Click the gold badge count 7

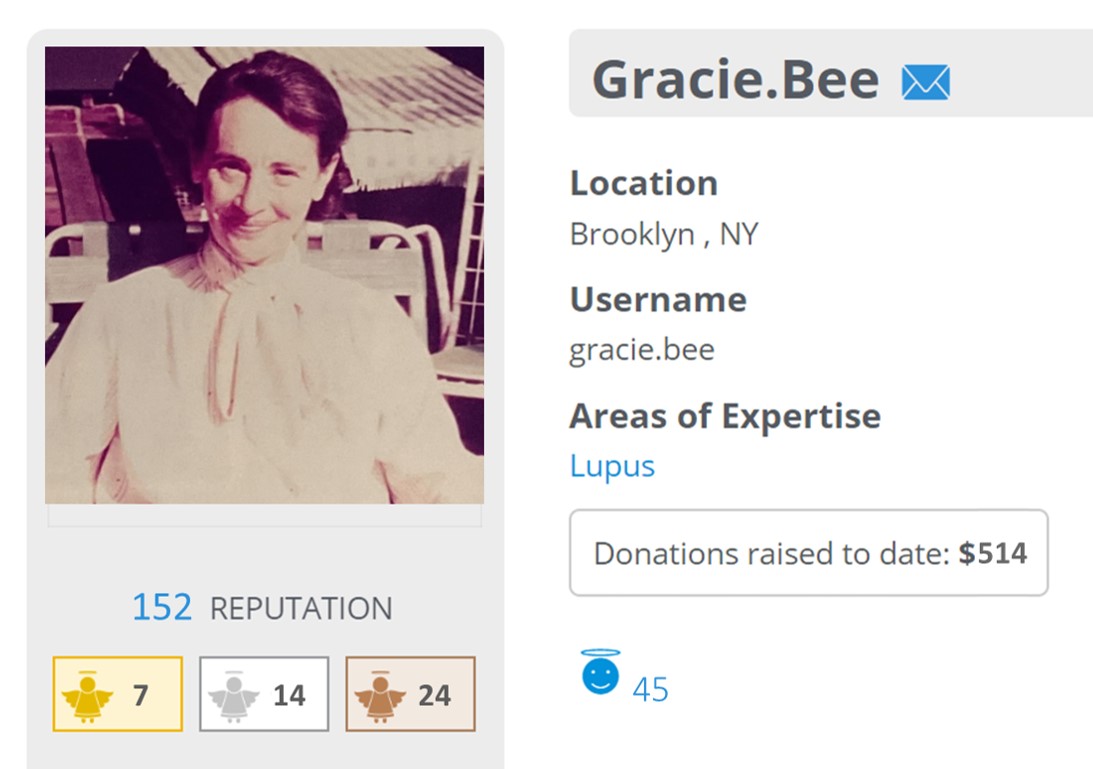pos(140,695)
